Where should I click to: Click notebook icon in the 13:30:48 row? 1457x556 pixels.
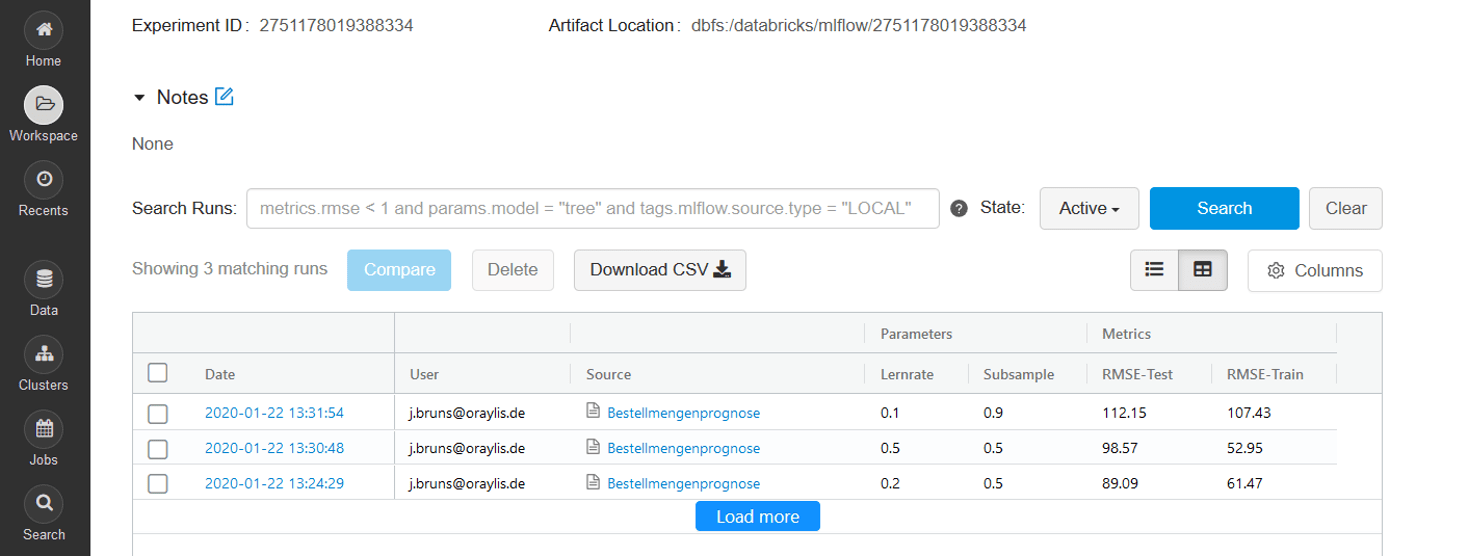click(593, 448)
